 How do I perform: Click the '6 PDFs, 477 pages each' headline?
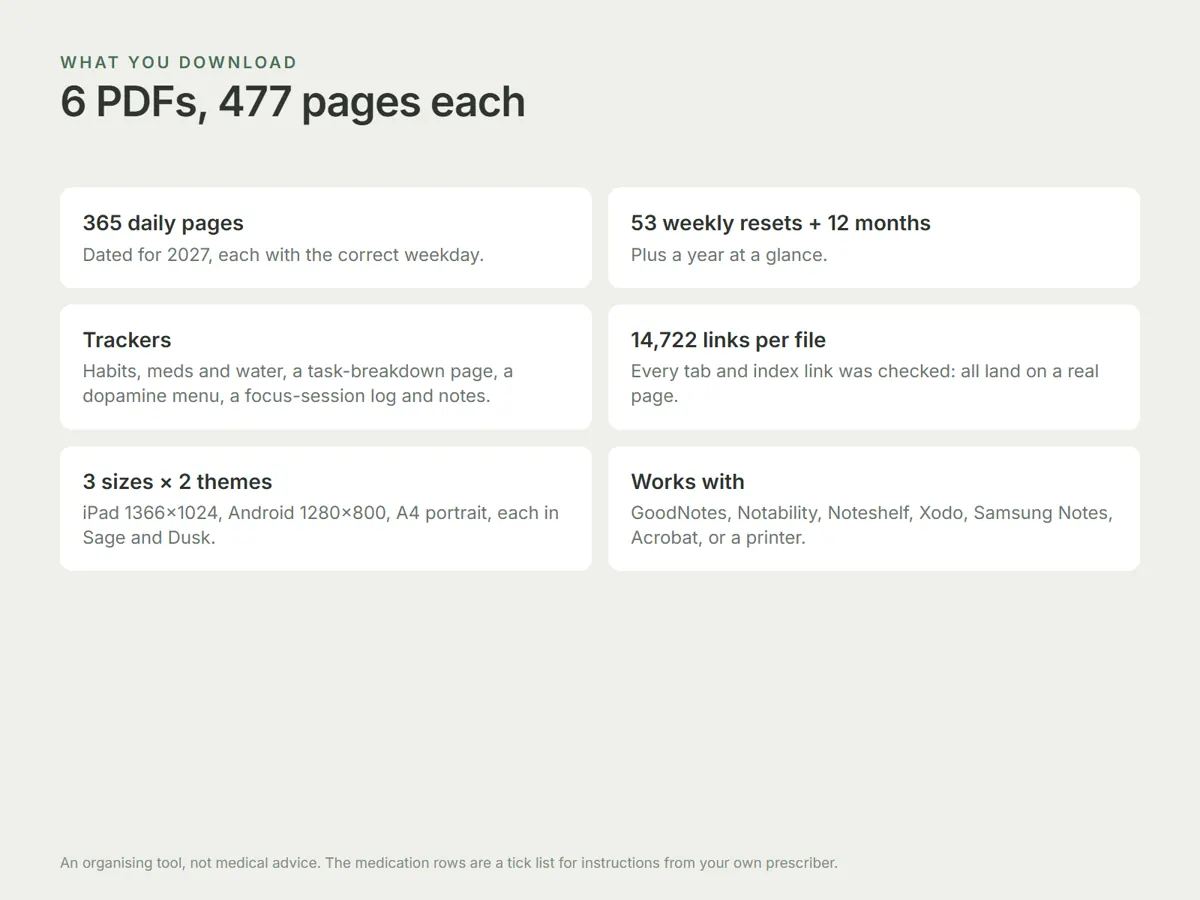(x=293, y=102)
